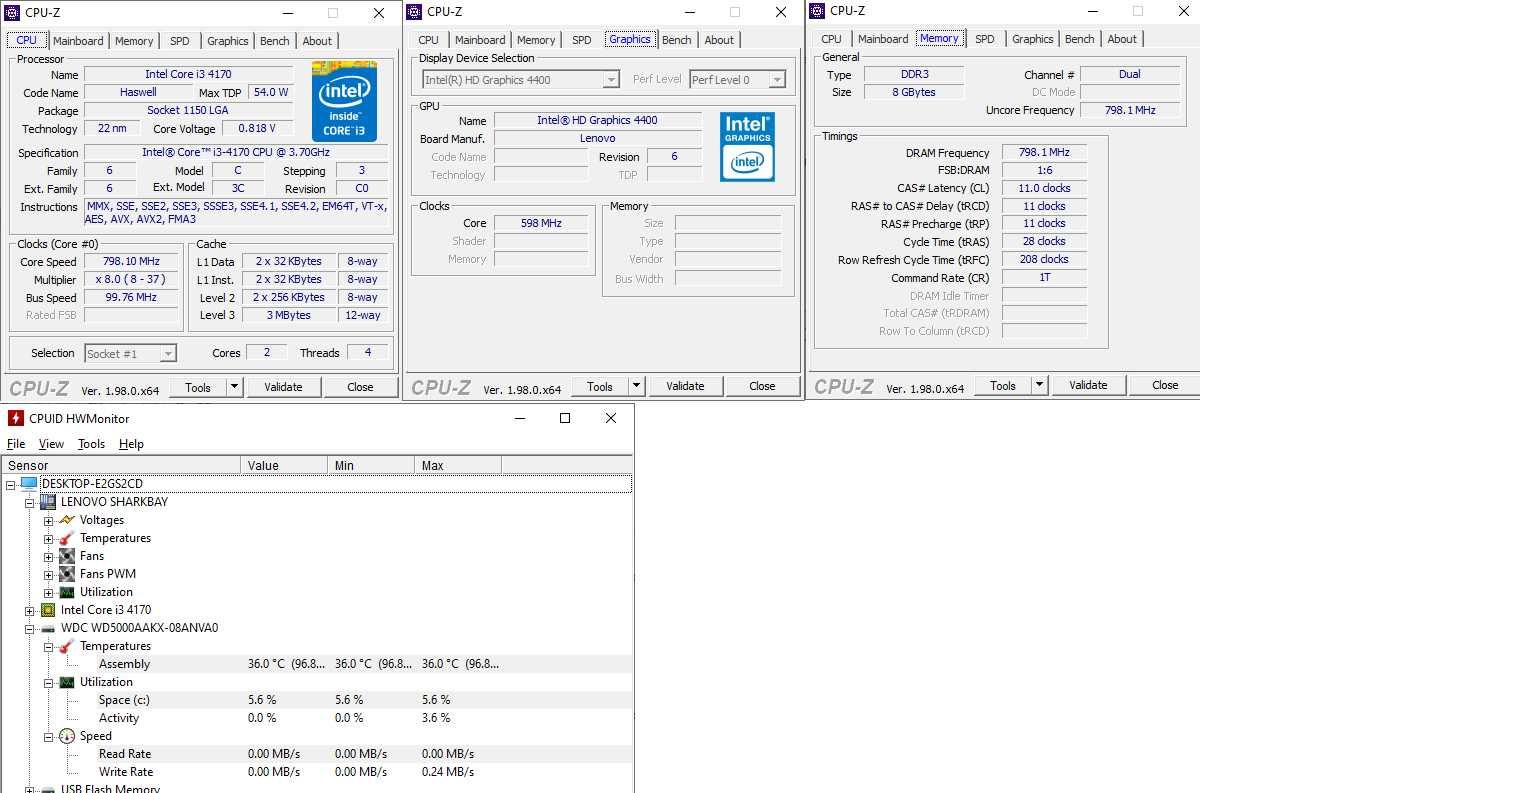Open the HWMonitor View menu
Image resolution: width=1521 pixels, height=793 pixels.
pos(51,444)
